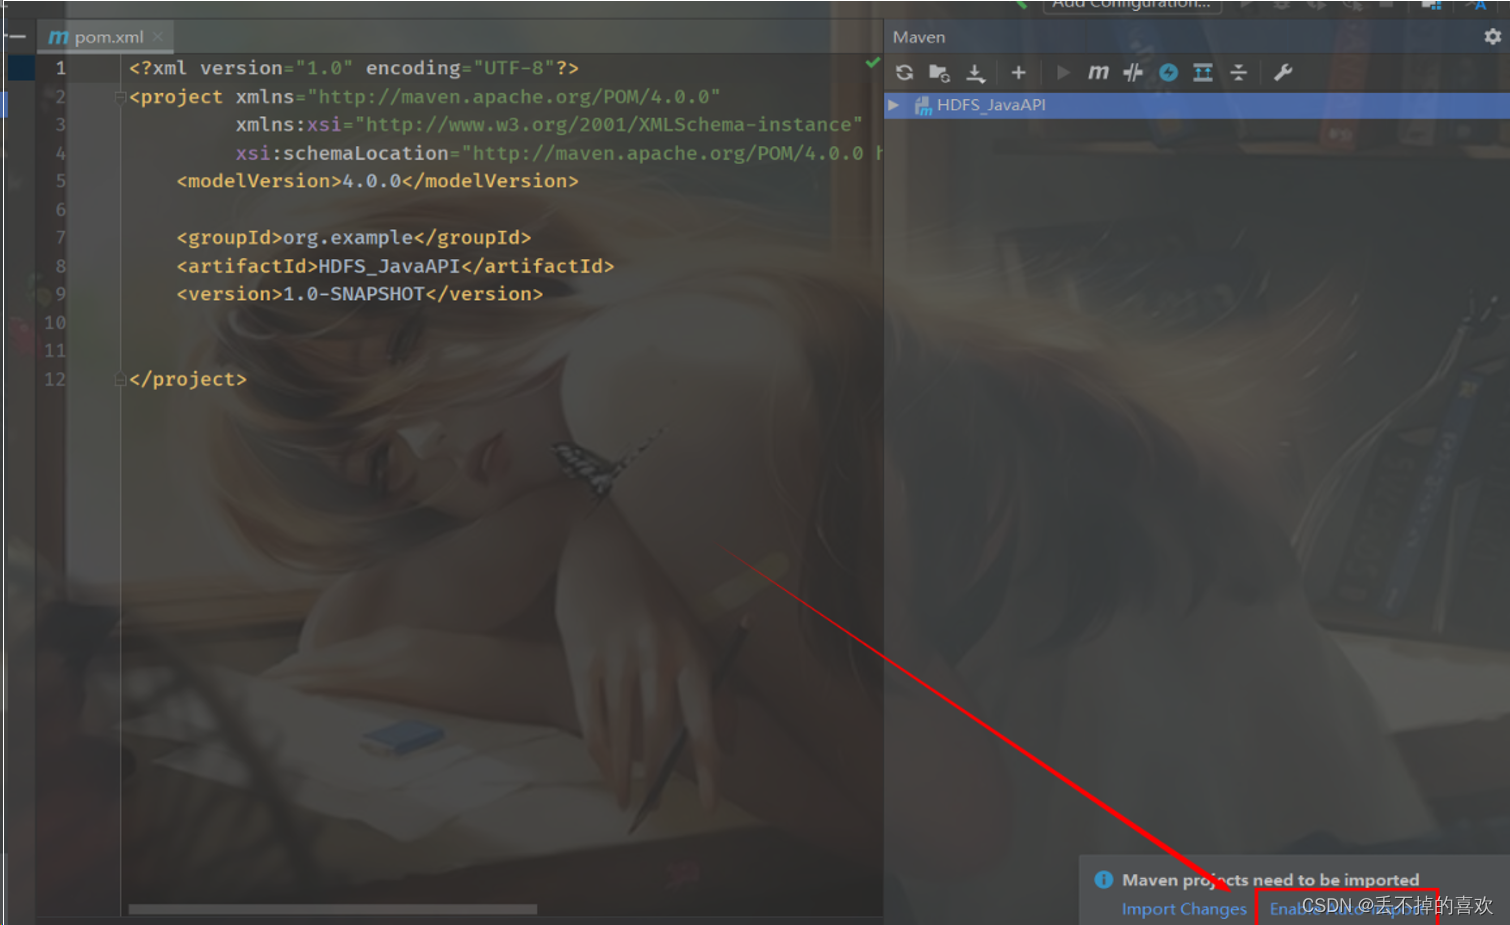1510x925 pixels.
Task: Click the modelVersion 4.0.0 line
Action: pos(377,181)
